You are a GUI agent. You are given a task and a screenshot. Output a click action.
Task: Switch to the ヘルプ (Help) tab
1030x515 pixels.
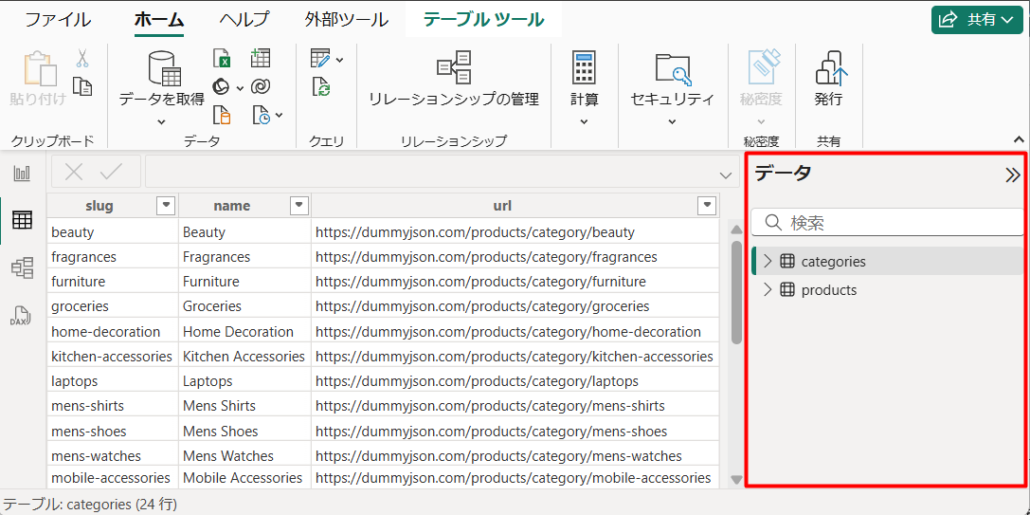point(244,20)
